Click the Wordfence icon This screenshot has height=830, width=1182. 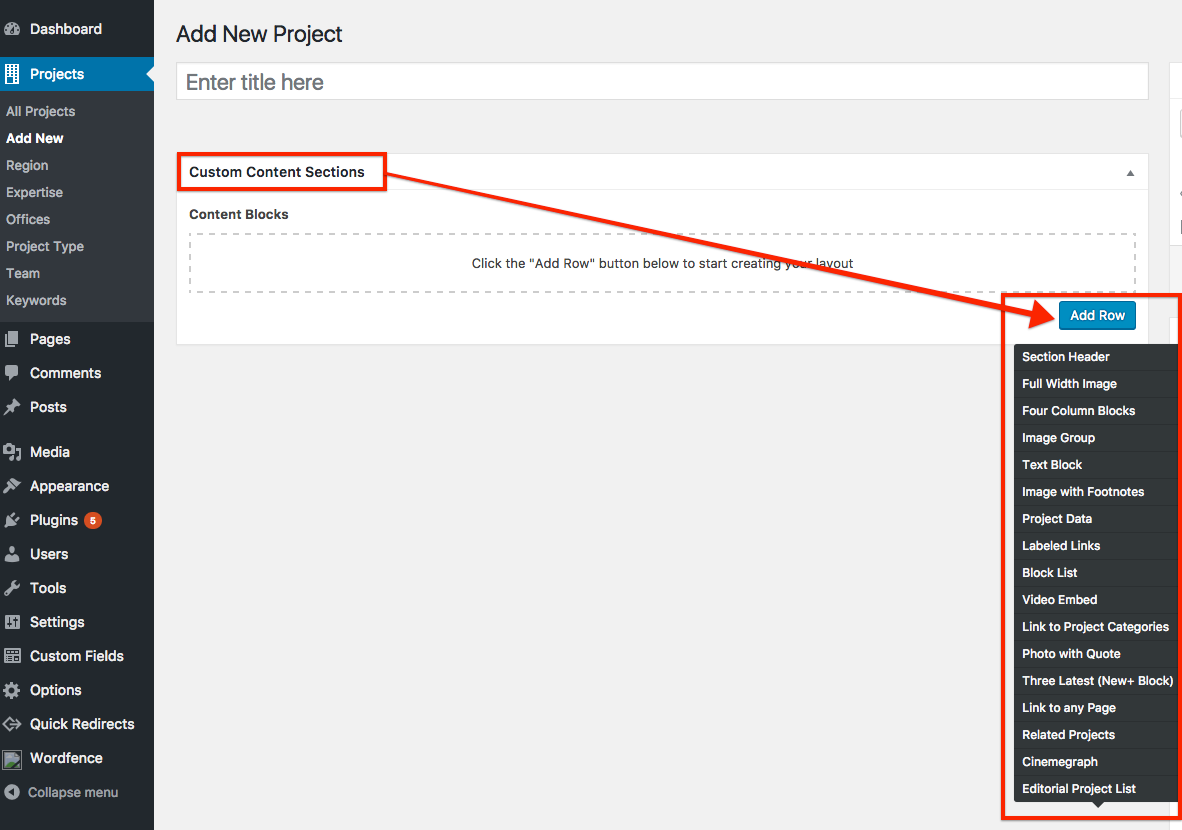[12, 759]
